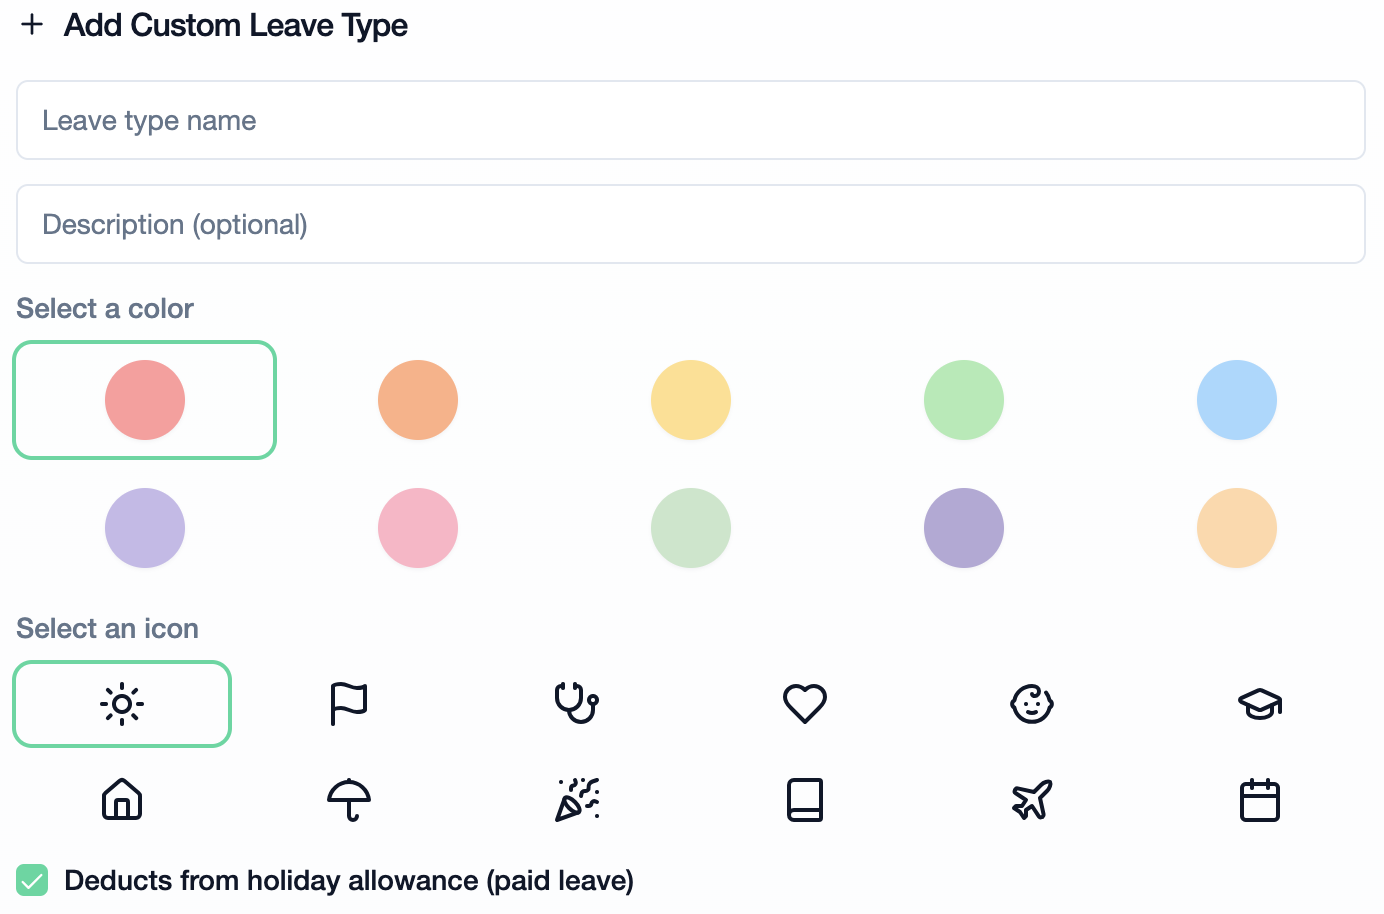Select the light blue color swatch
Screen dimensions: 1384x914
pyautogui.click(x=1237, y=400)
